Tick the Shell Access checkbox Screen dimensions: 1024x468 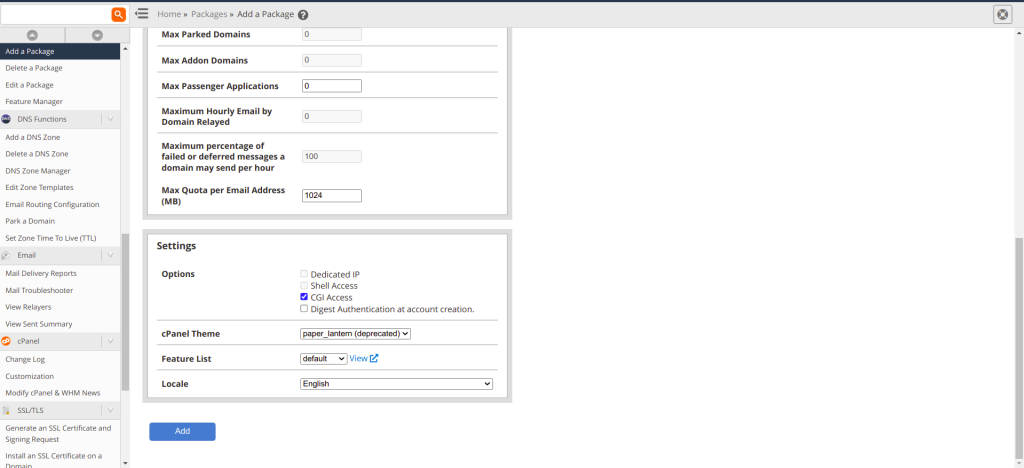coord(304,285)
